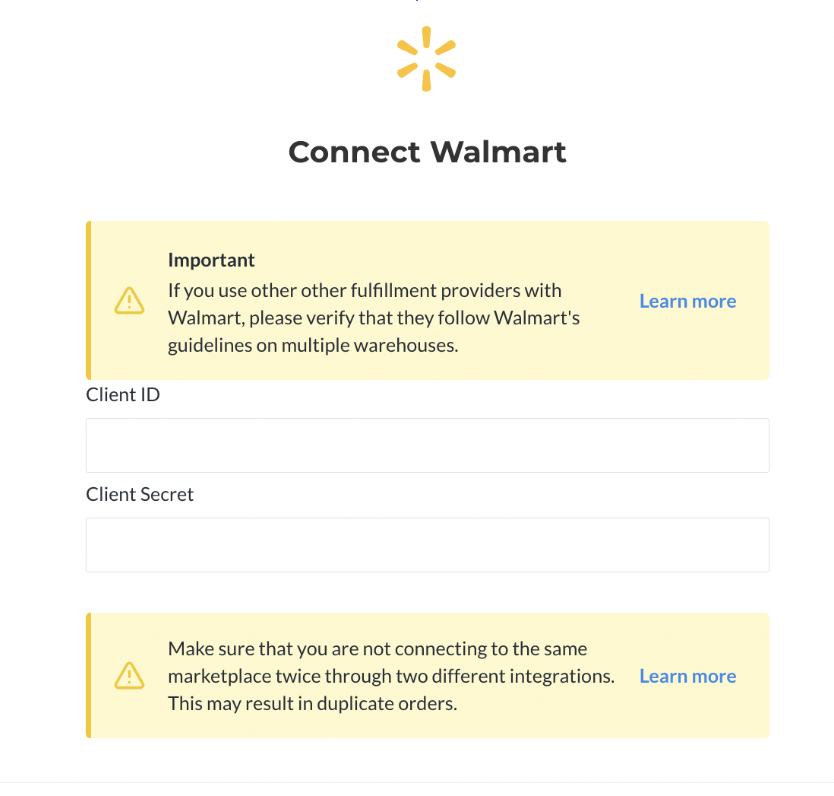Click the gray divider line below the lower banner
The width and height of the screenshot is (834, 796).
(x=417, y=782)
